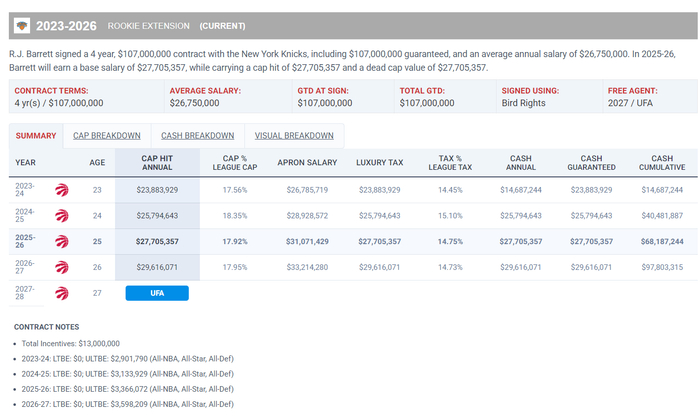Click the 14.73% tax percentage cell
700x419 pixels.
click(x=450, y=267)
